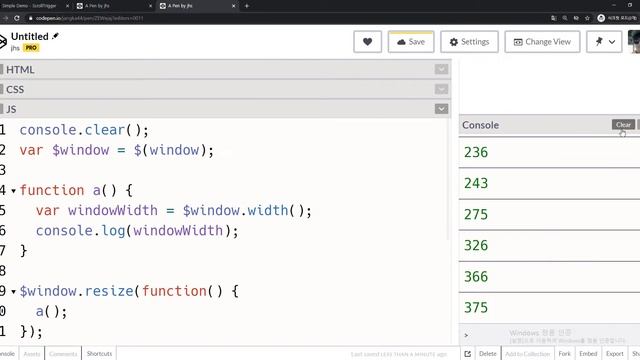This screenshot has height=360, width=640.
Task: Click the Delete button in footer
Action: point(487,353)
